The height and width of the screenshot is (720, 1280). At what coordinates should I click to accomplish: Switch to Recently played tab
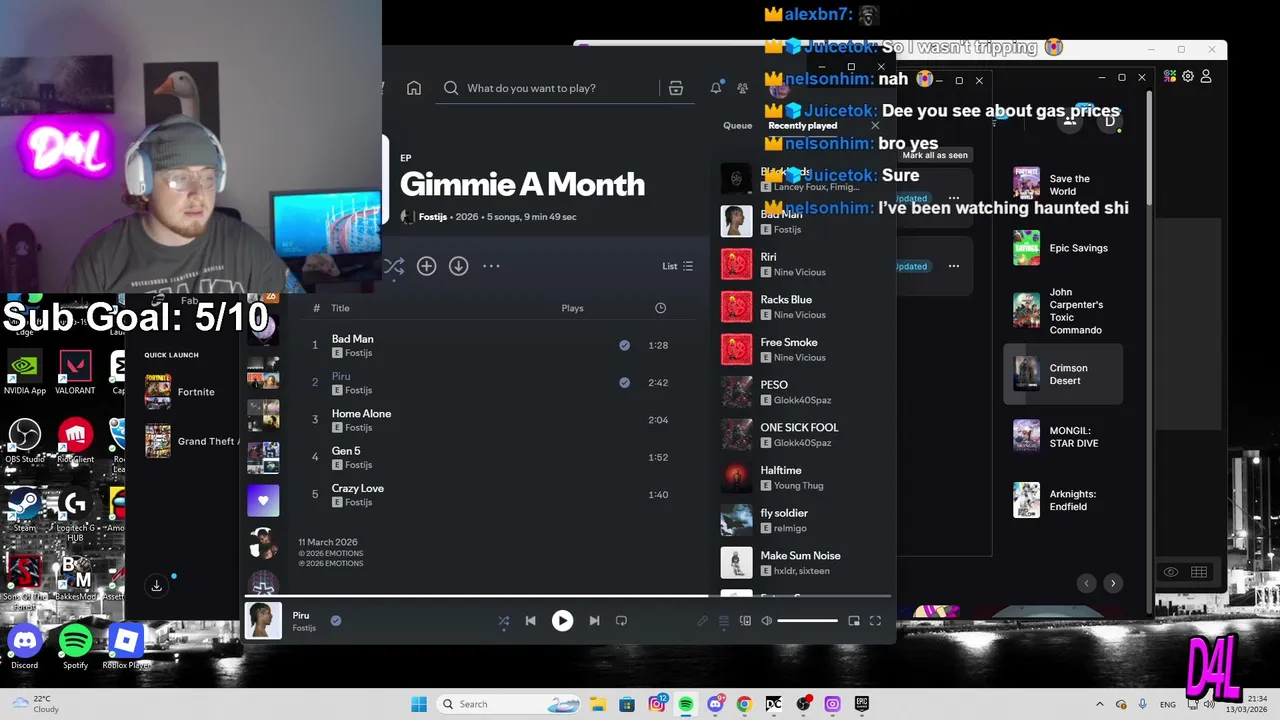(x=803, y=126)
